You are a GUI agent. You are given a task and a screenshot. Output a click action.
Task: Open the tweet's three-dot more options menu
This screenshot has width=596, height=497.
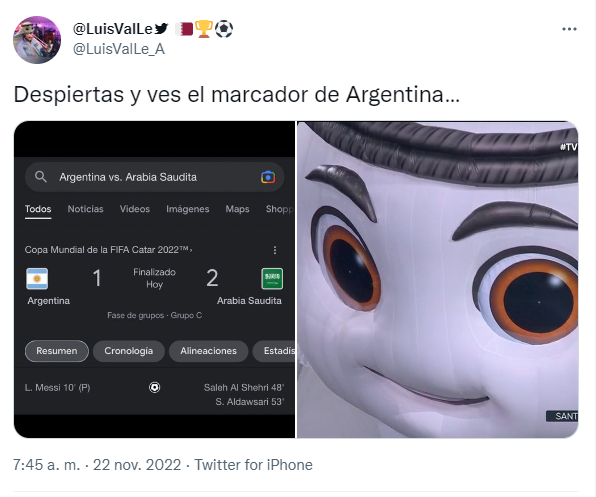[x=569, y=29]
